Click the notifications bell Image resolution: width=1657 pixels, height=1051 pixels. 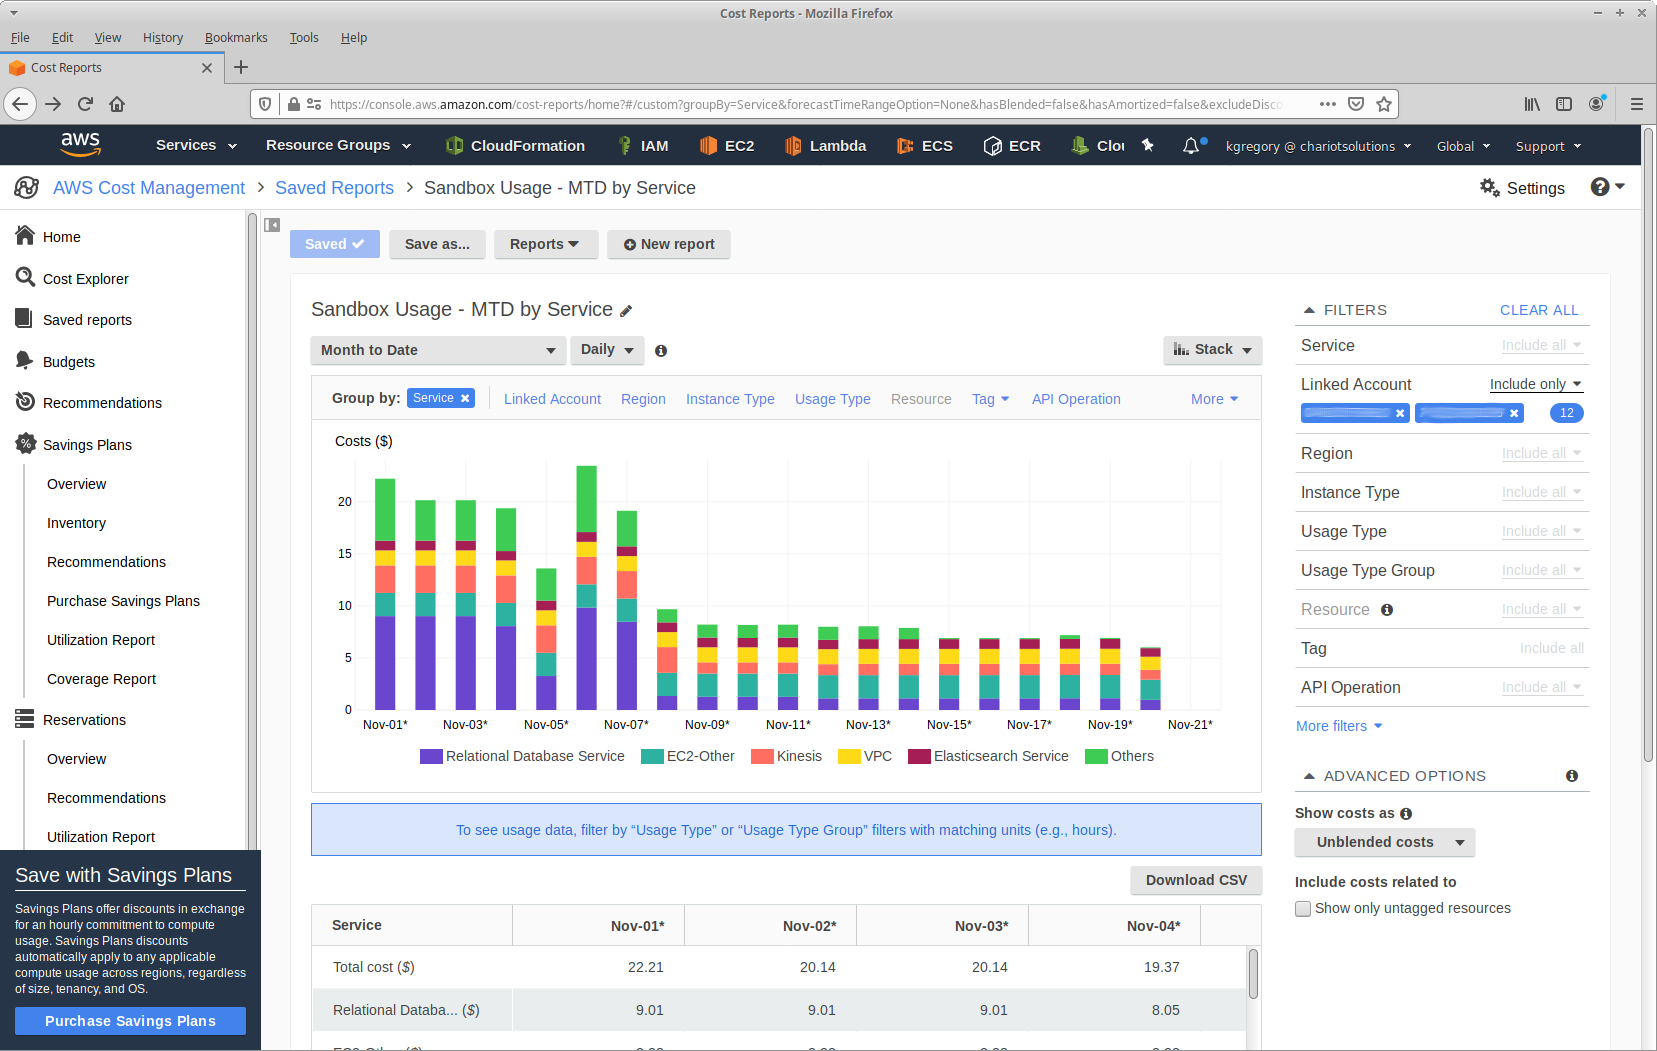pos(1191,145)
